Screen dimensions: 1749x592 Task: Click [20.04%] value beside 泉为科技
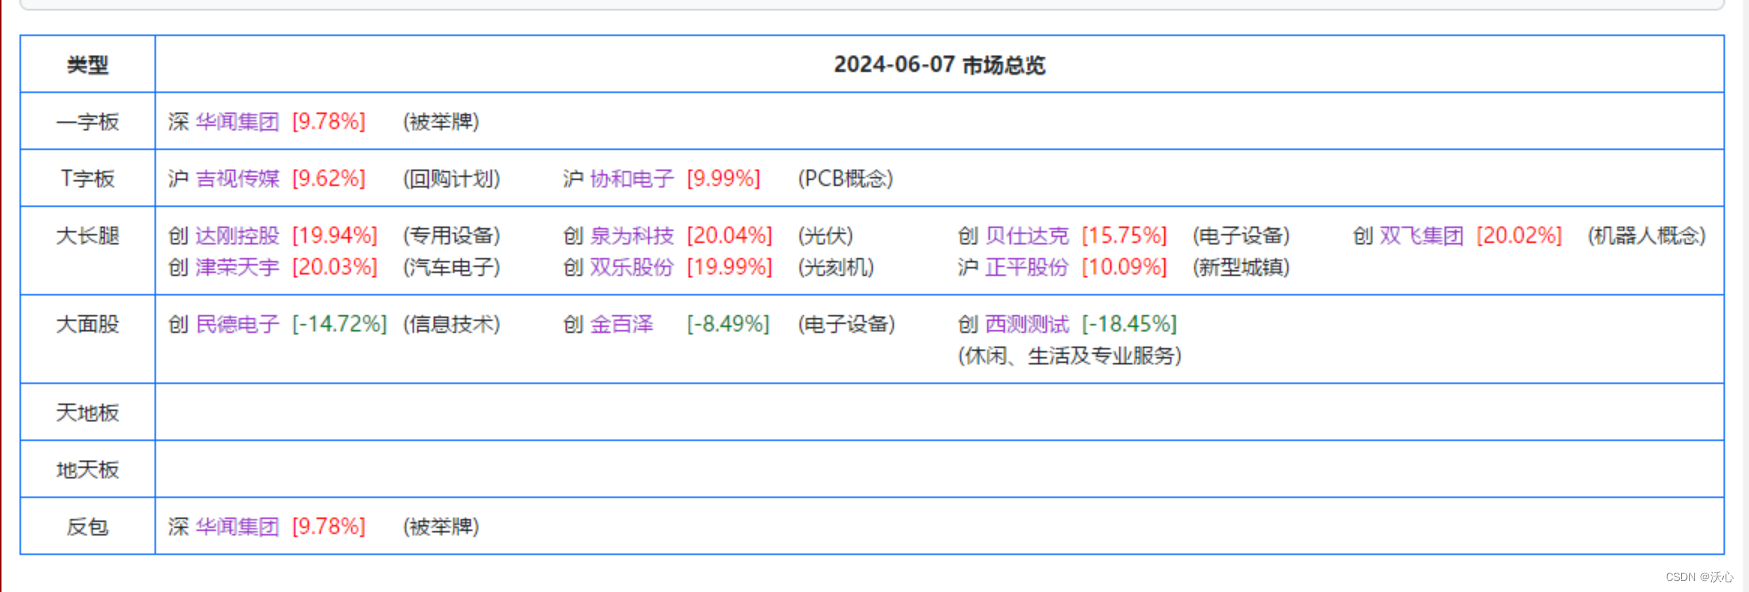click(730, 236)
